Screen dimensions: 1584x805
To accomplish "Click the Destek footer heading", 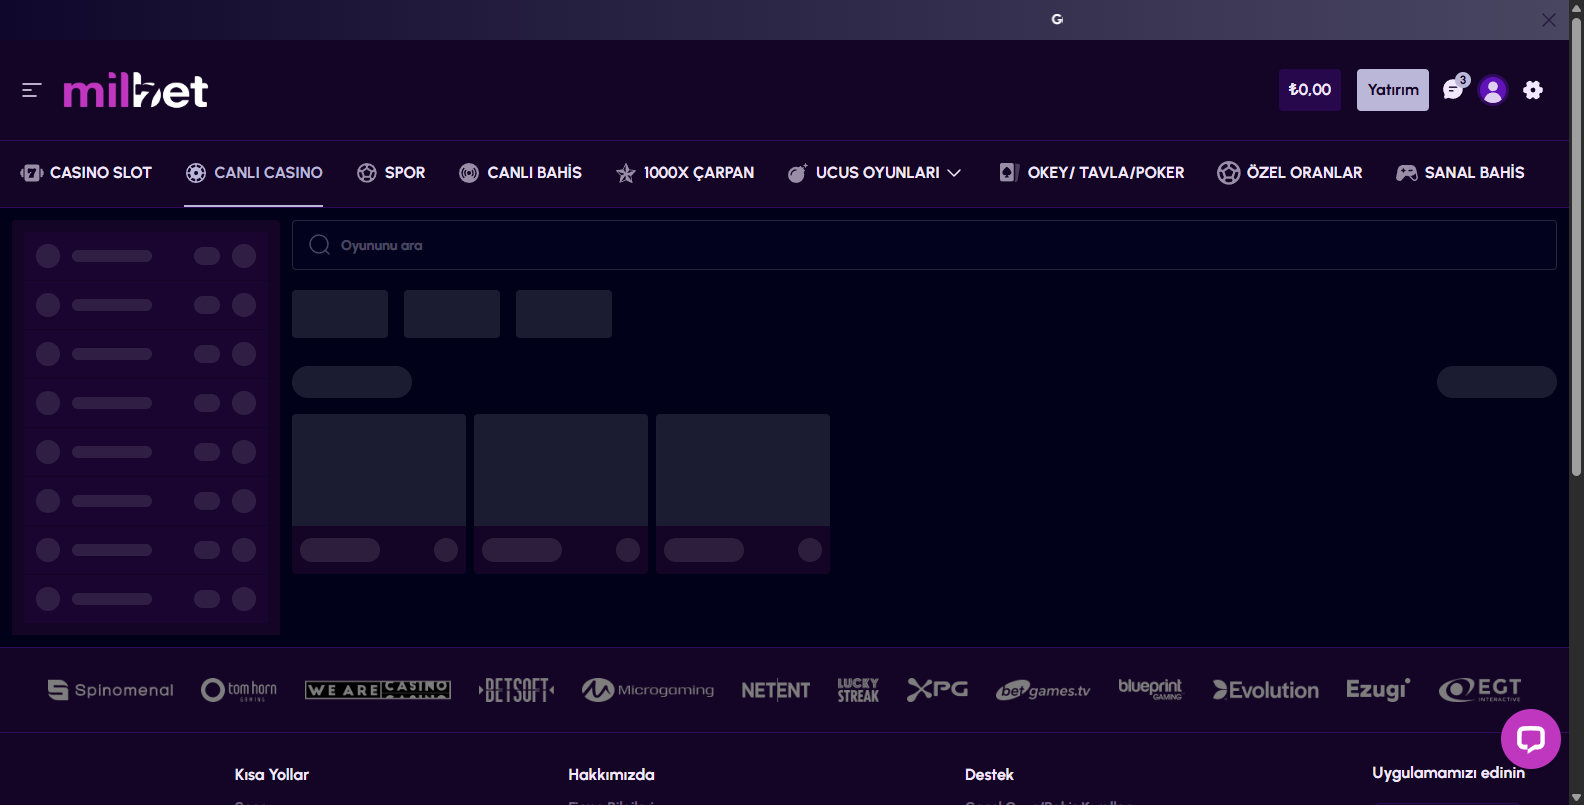I will 989,775.
